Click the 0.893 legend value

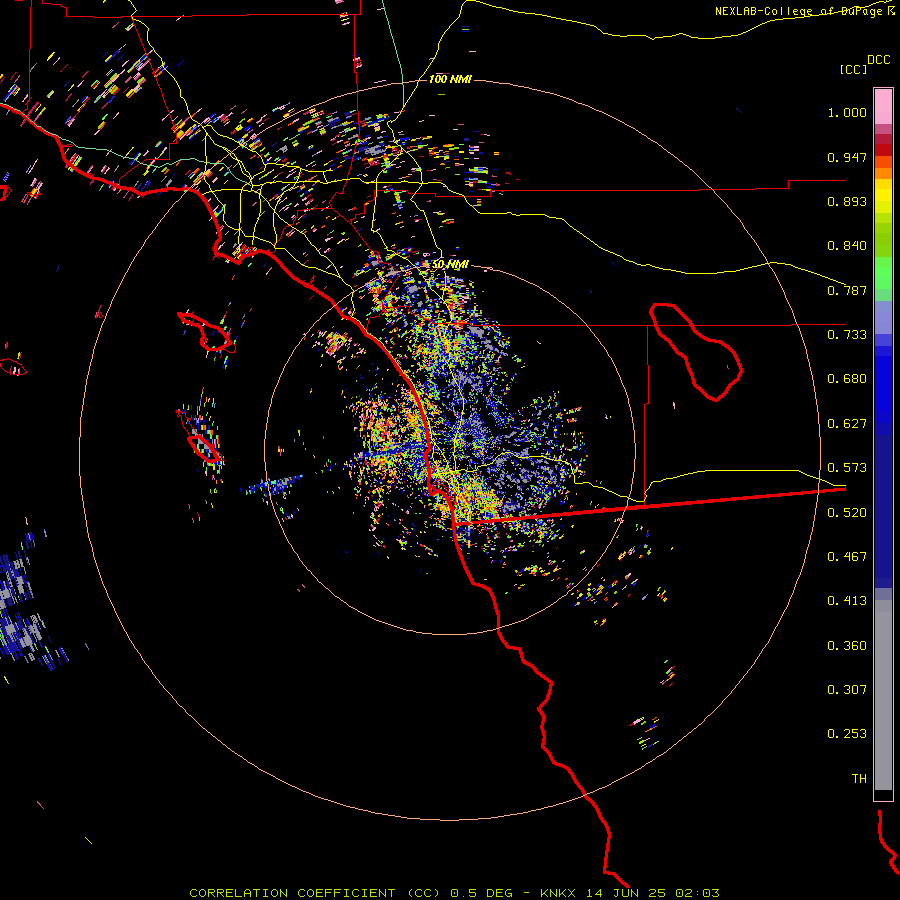point(847,201)
